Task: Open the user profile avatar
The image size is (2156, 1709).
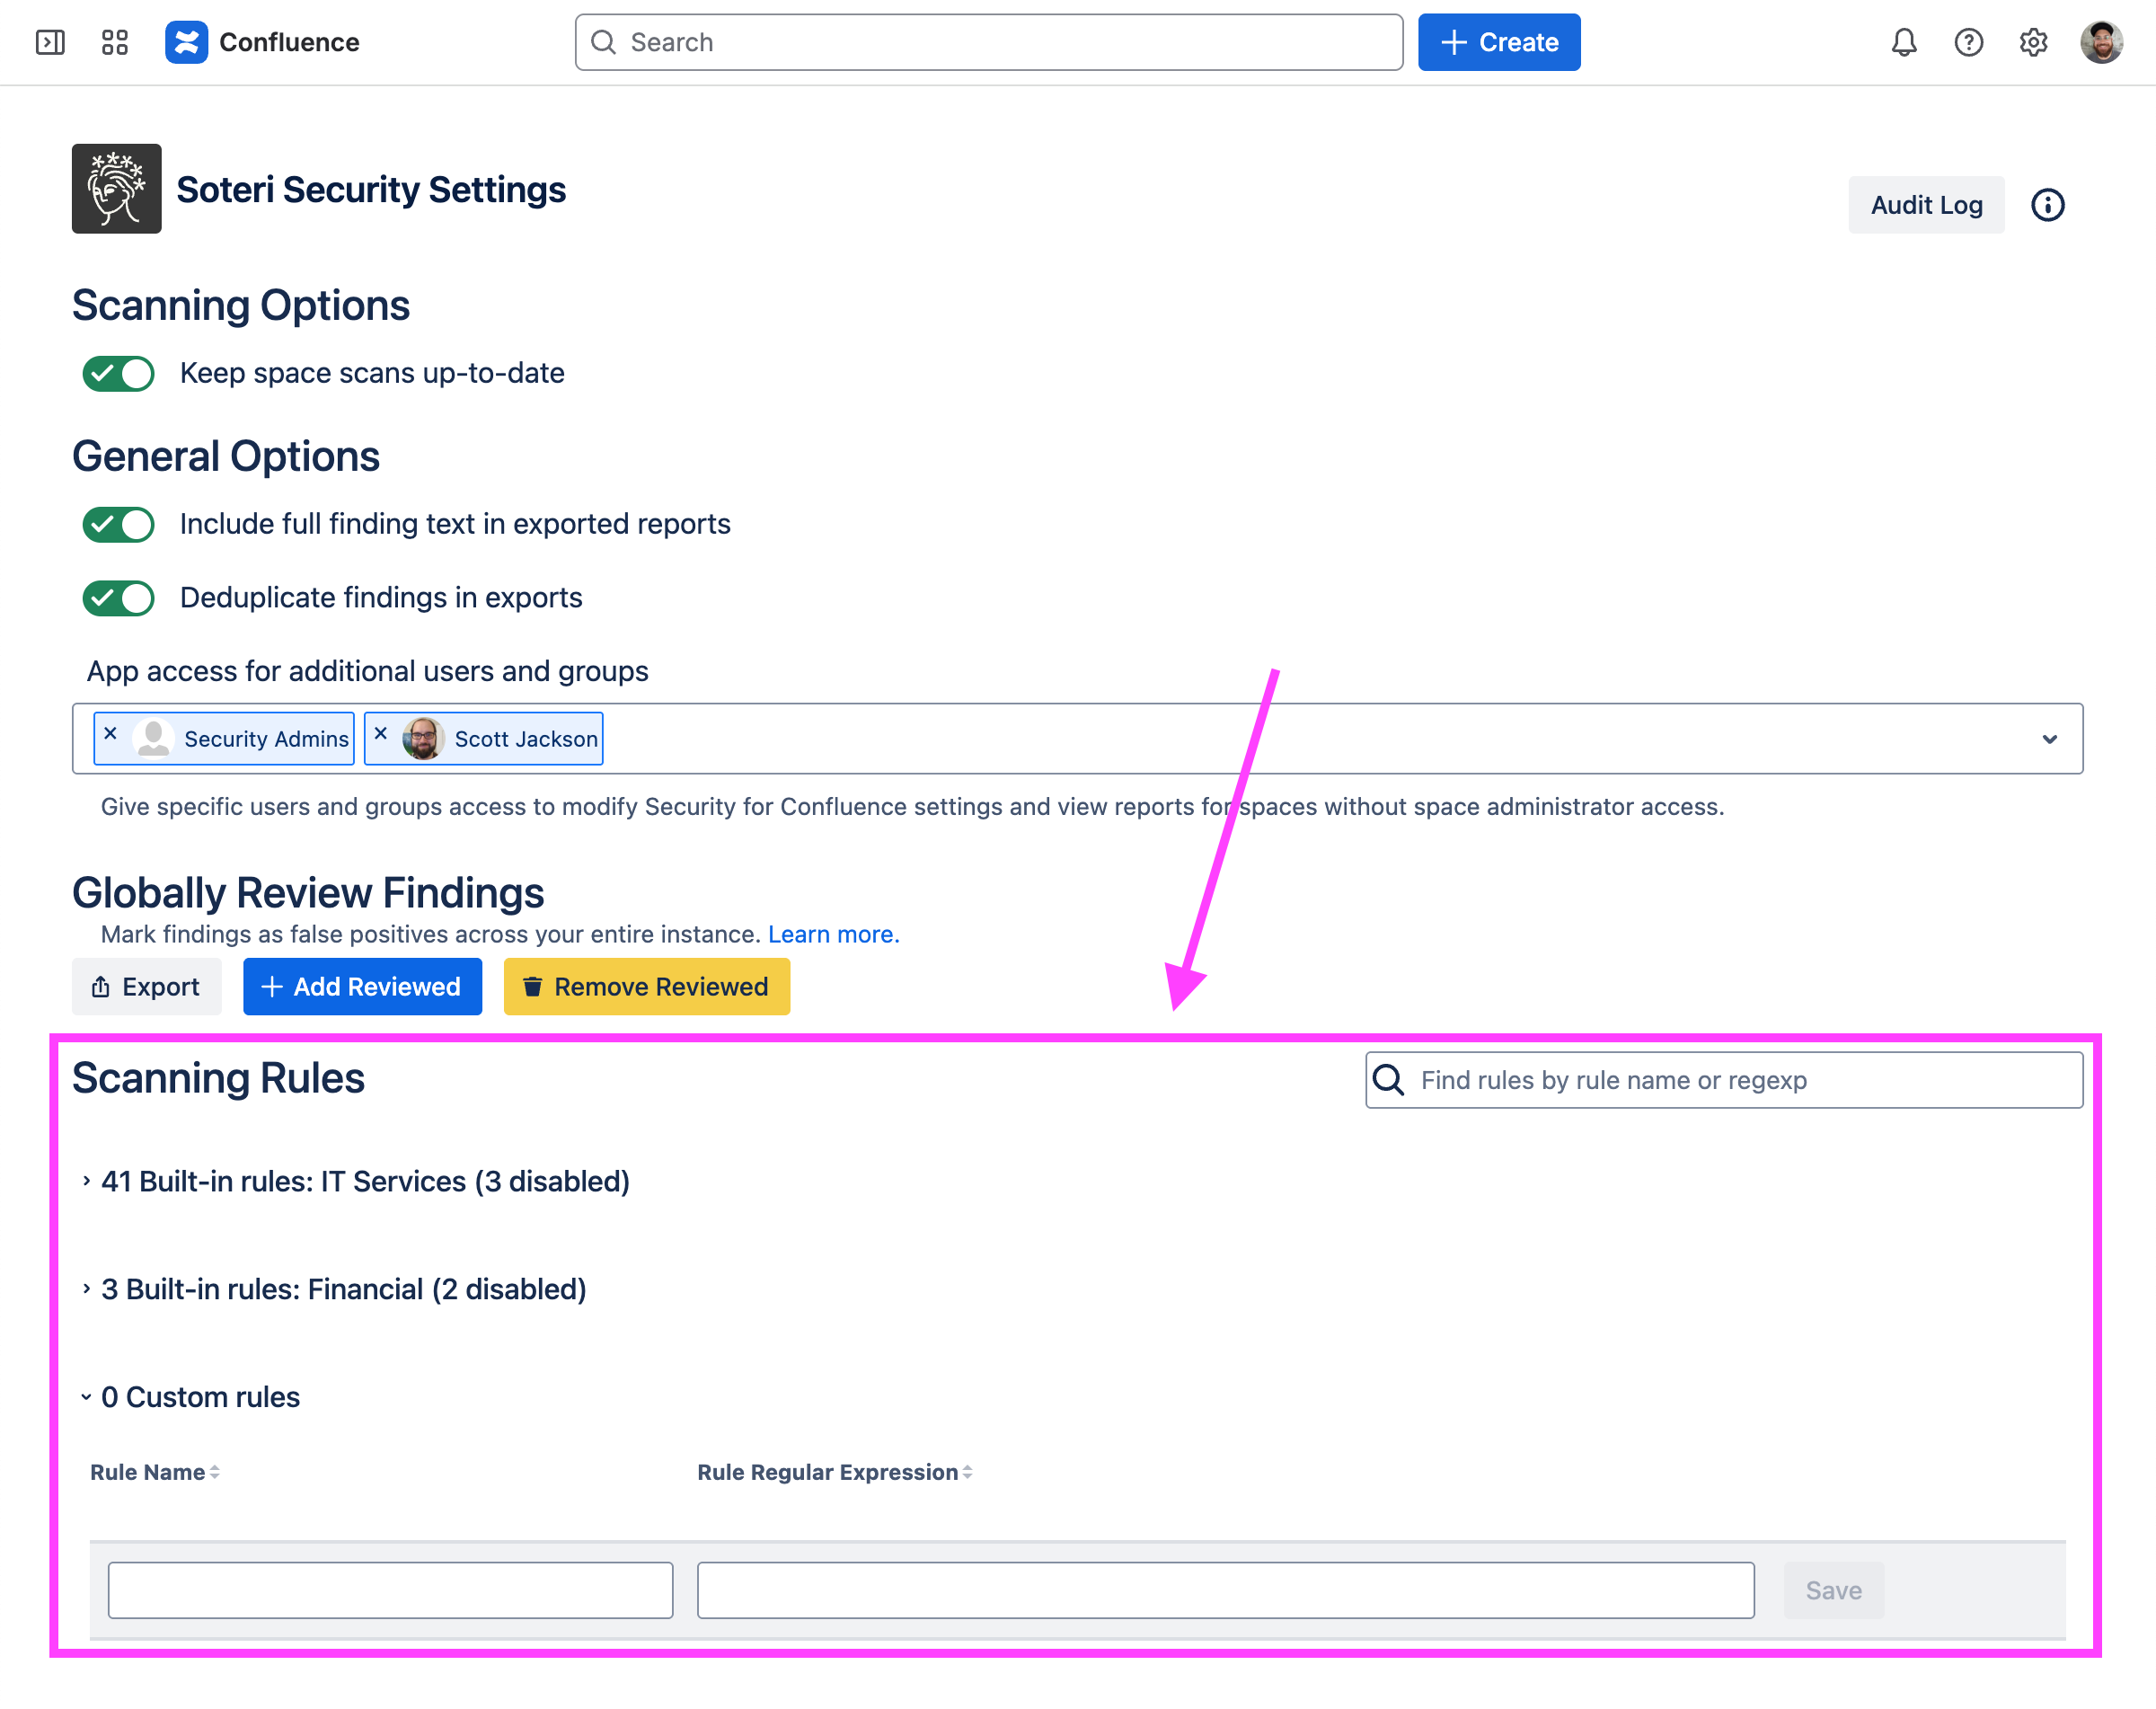Action: (x=2101, y=42)
